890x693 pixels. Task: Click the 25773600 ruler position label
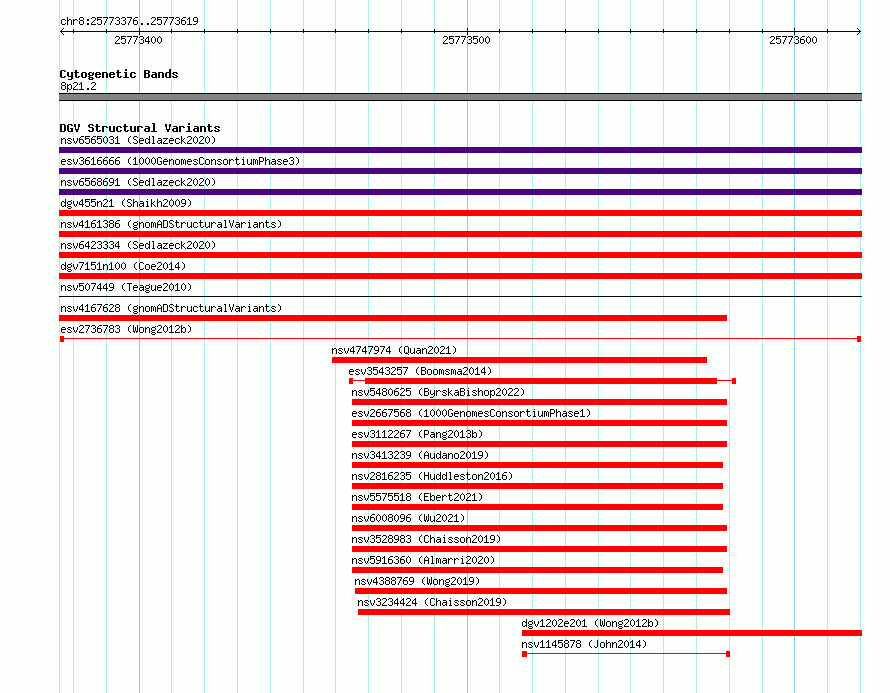(794, 40)
